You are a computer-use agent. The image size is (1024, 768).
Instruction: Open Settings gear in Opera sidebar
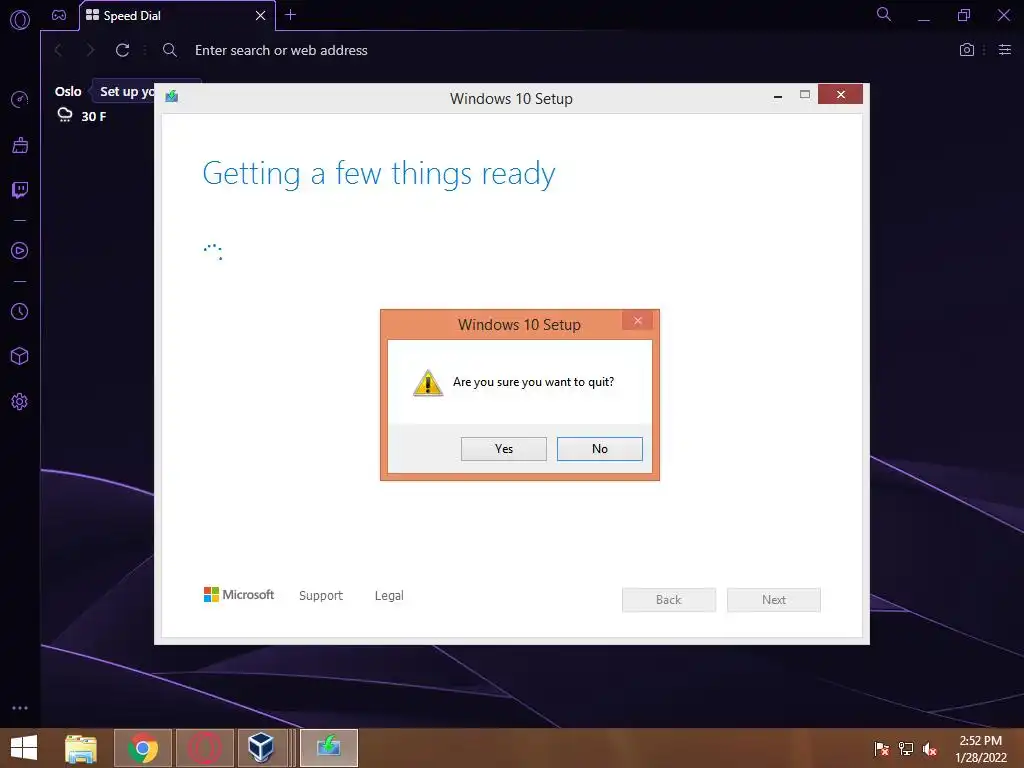click(20, 402)
